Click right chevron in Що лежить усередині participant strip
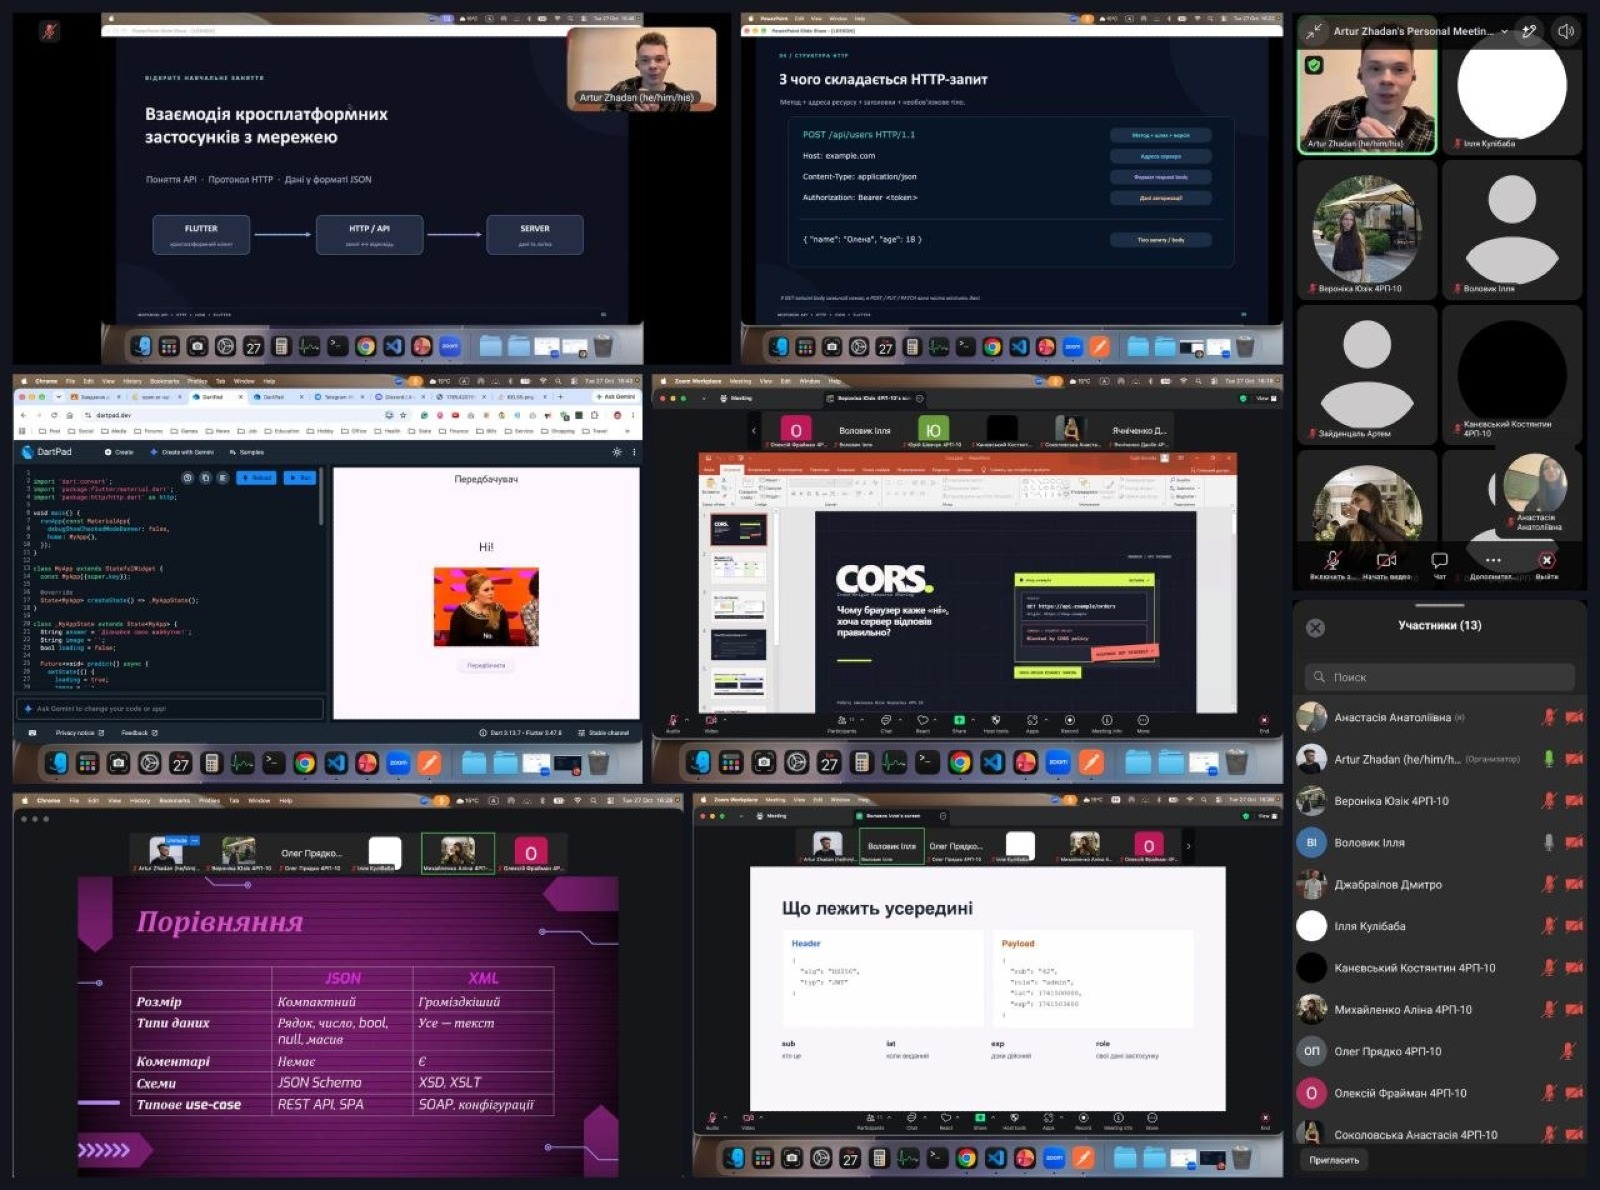This screenshot has height=1190, width=1600. (1188, 846)
